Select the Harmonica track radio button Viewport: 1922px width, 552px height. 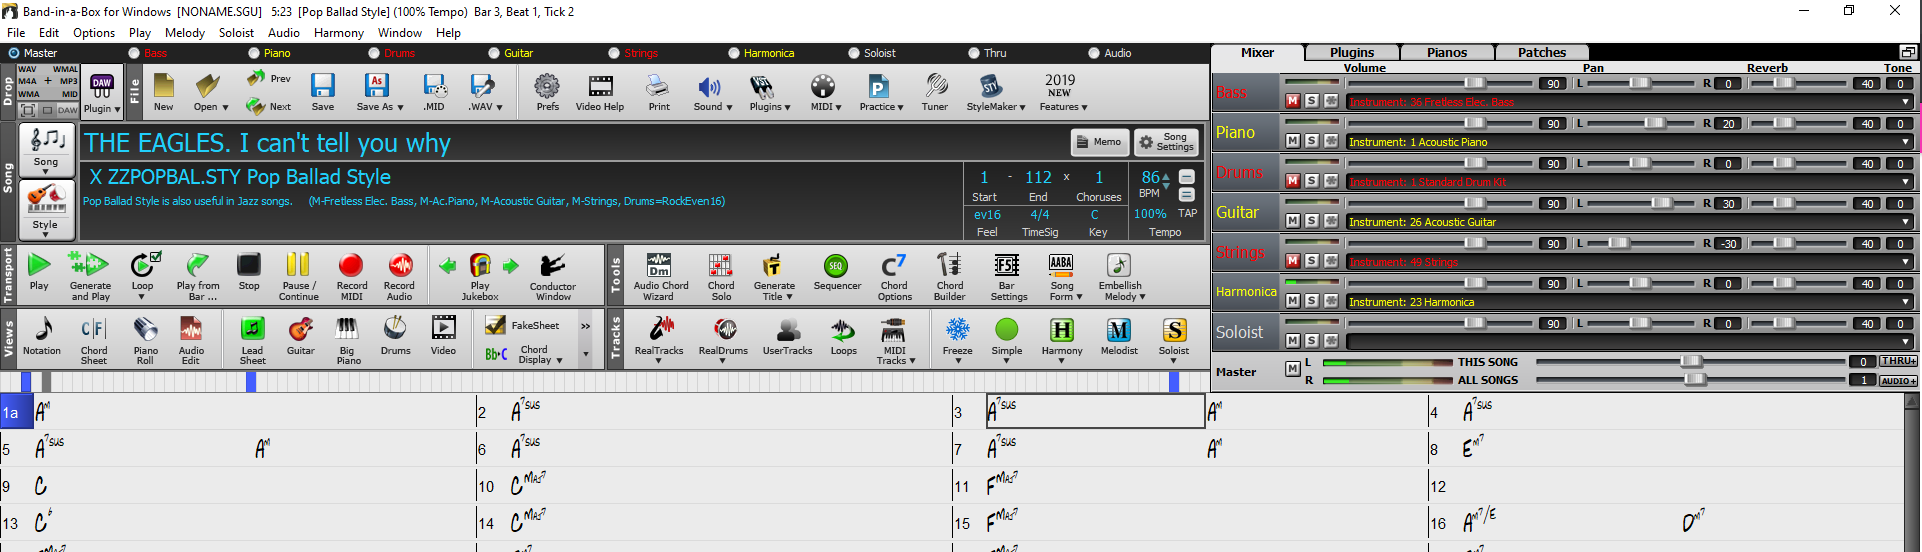pyautogui.click(x=734, y=53)
